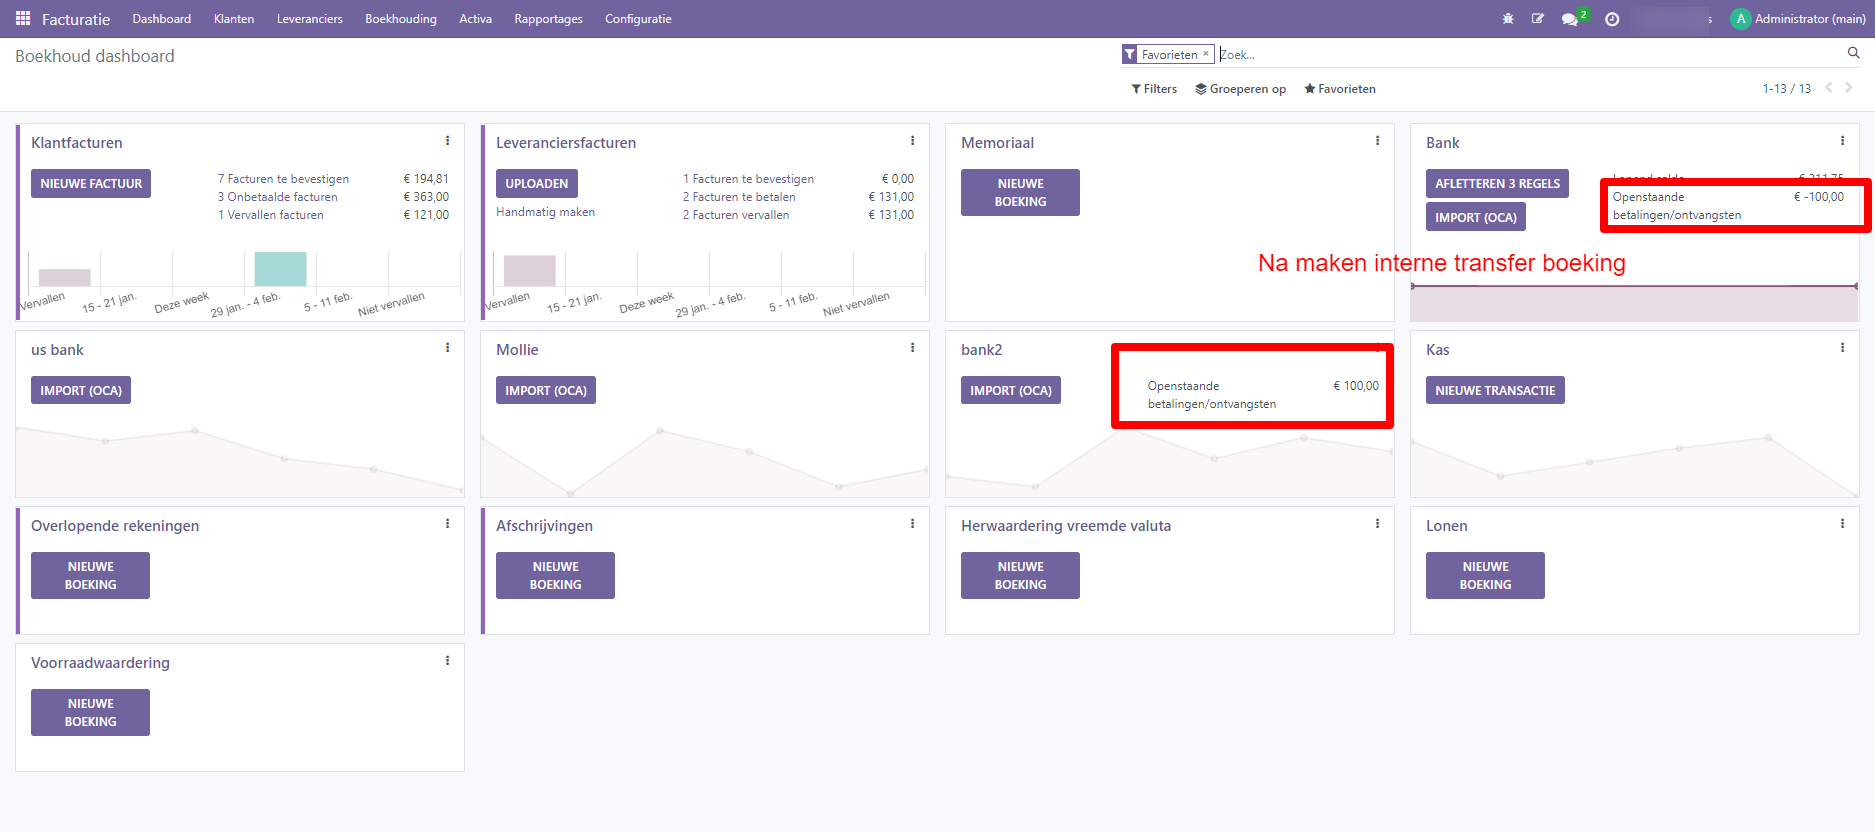Expand the Filters dropdown
This screenshot has width=1875, height=832.
pyautogui.click(x=1154, y=89)
